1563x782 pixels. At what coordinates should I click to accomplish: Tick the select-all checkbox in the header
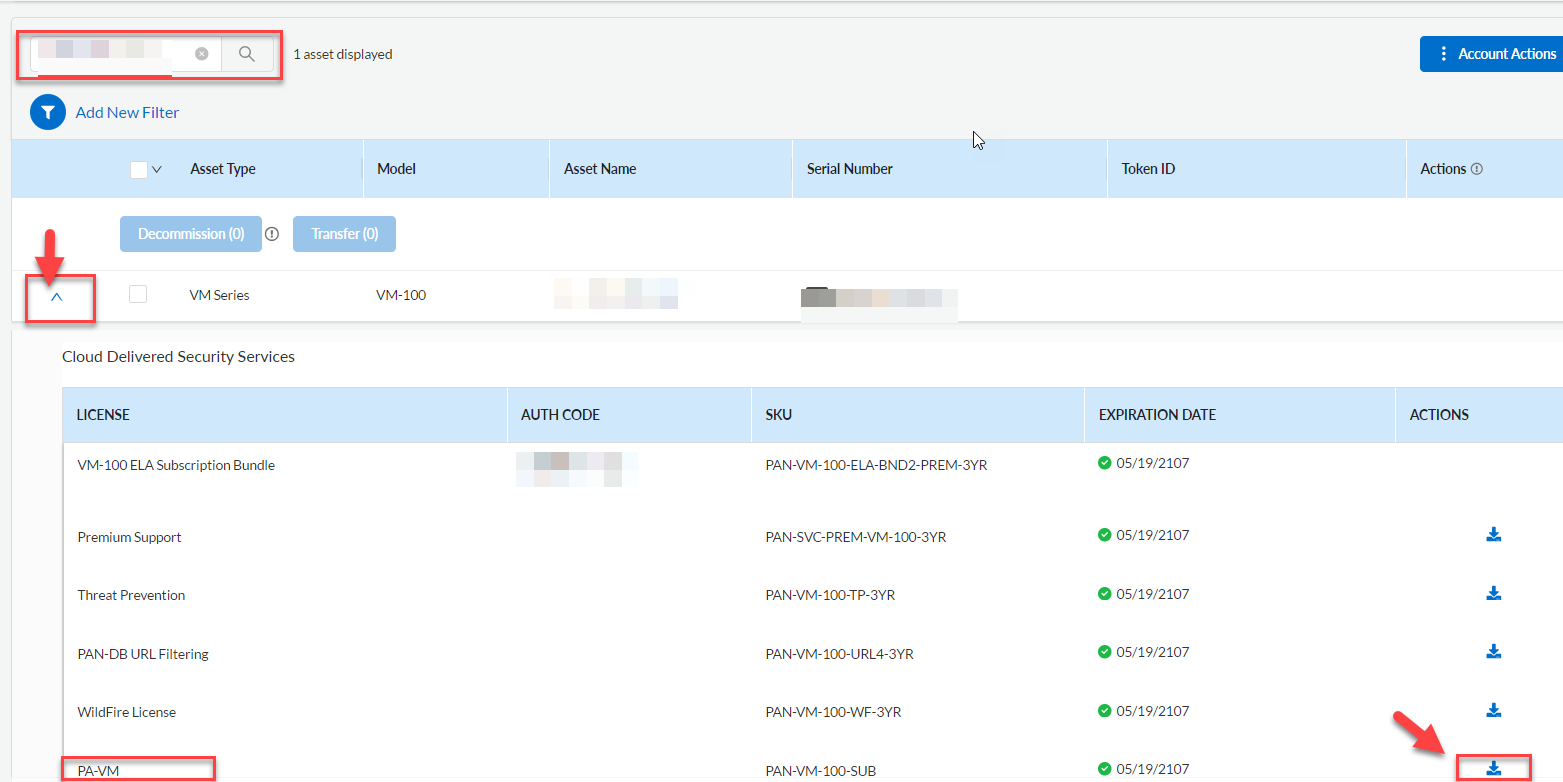(139, 170)
